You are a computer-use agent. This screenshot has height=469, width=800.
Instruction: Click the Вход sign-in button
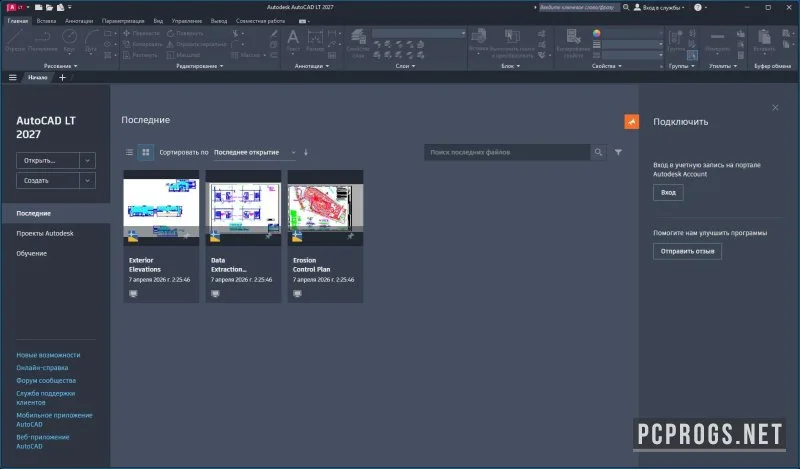click(x=668, y=192)
